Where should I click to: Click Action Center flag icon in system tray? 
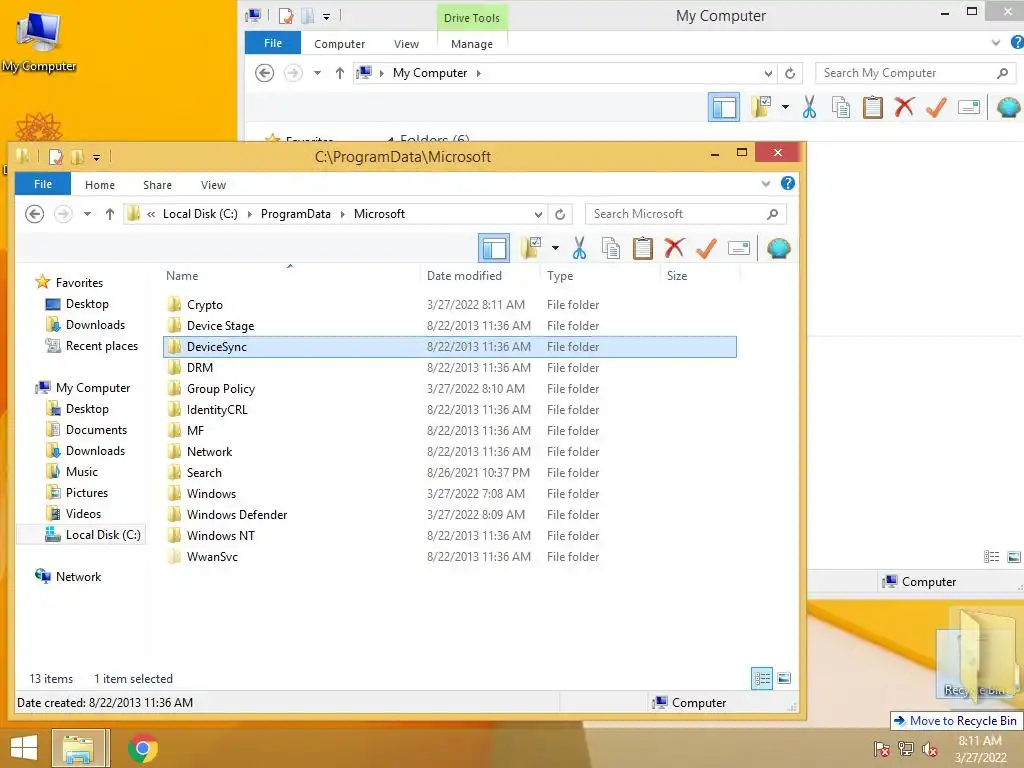(882, 749)
